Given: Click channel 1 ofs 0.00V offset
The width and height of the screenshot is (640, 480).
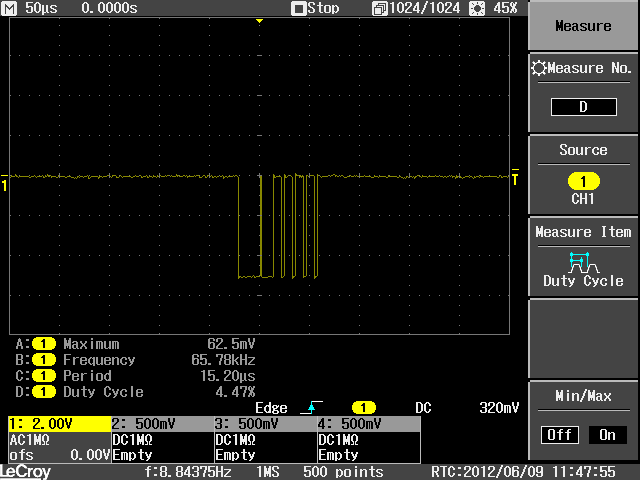Looking at the screenshot, I should [60, 455].
